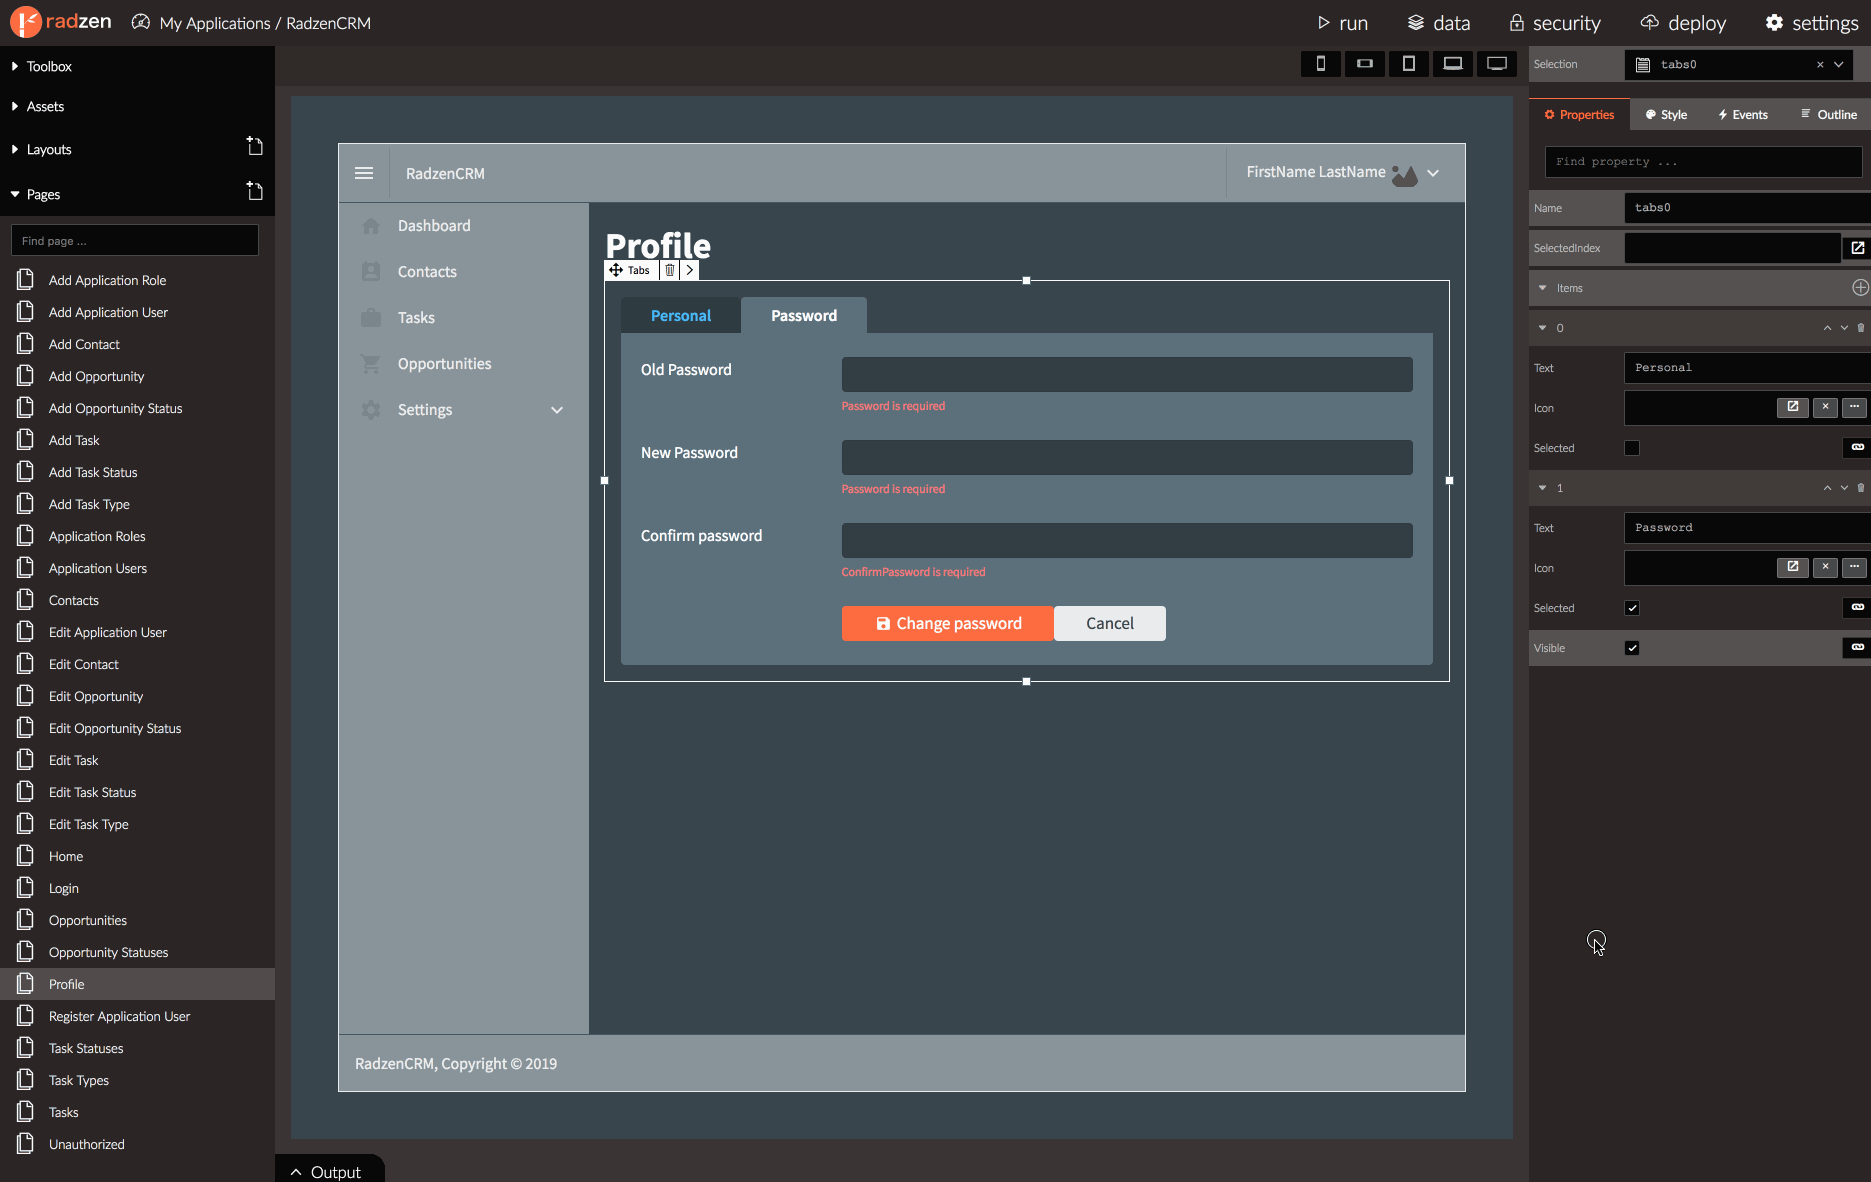This screenshot has height=1182, width=1871.
Task: Toggle Selected checkbox for item 0
Action: pyautogui.click(x=1632, y=448)
